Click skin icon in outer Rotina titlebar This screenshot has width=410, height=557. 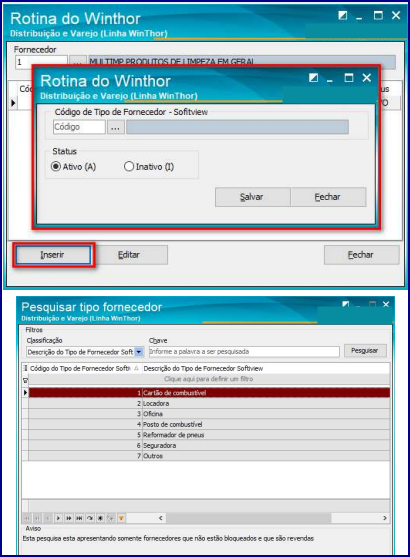coord(342,15)
